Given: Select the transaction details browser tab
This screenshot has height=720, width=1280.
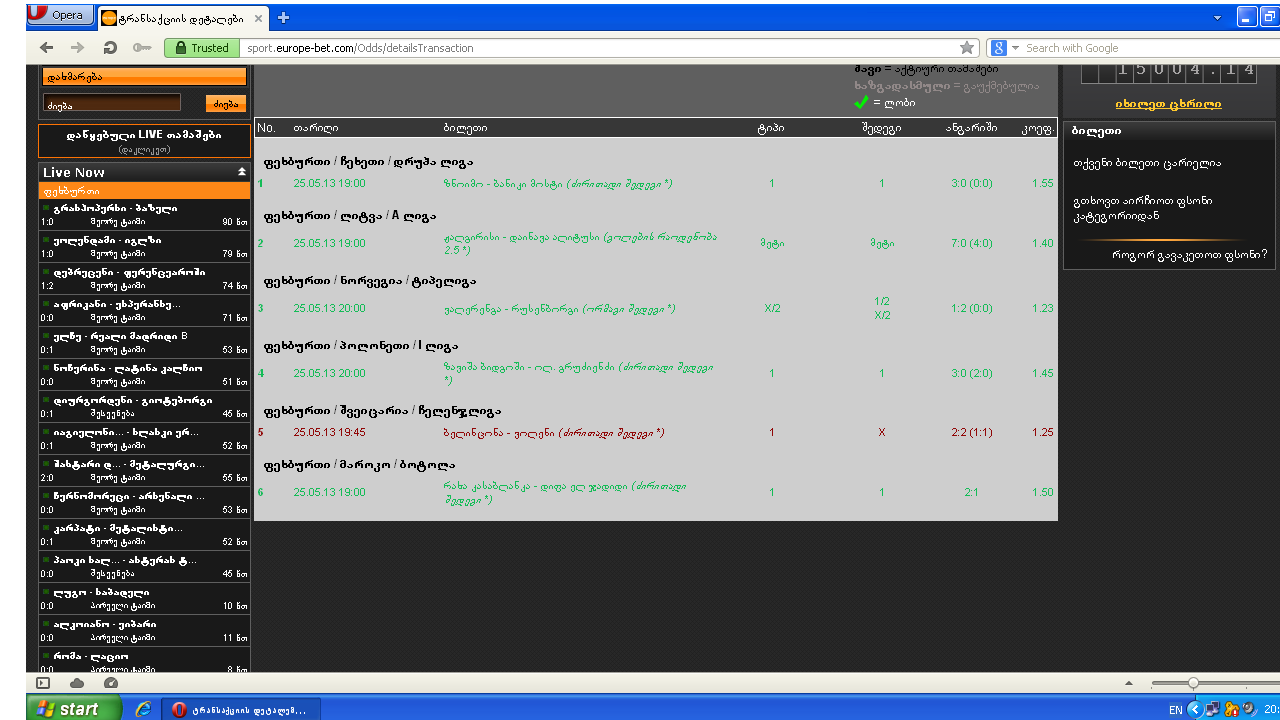Looking at the screenshot, I should click(184, 17).
